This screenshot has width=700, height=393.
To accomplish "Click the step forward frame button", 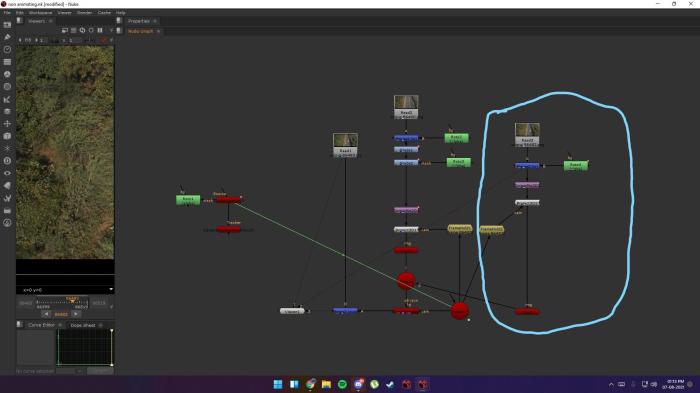I will [76, 314].
